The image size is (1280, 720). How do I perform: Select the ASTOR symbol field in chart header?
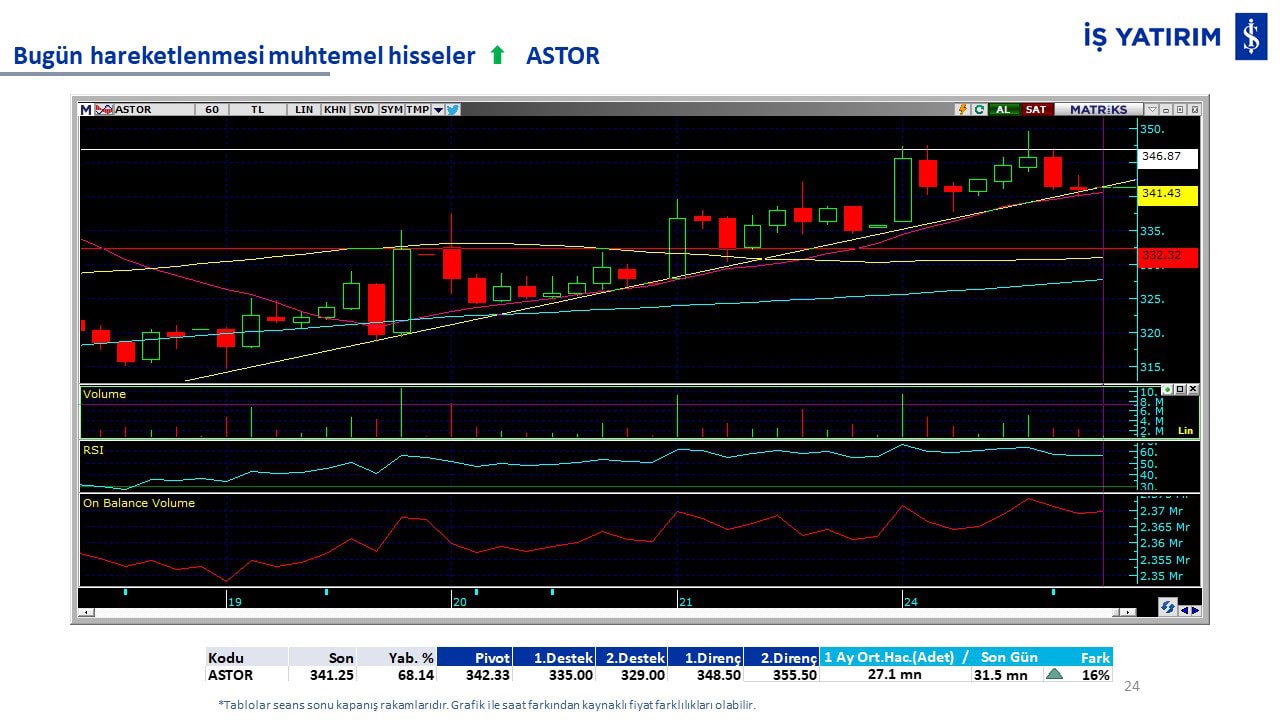tap(154, 110)
